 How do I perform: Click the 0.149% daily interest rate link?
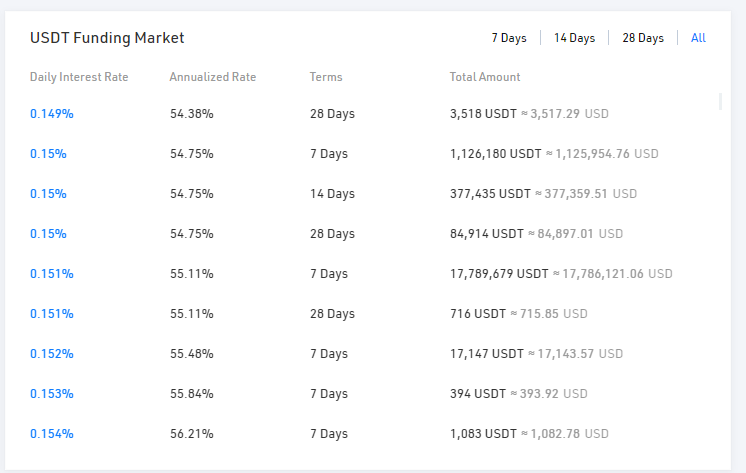coord(52,114)
